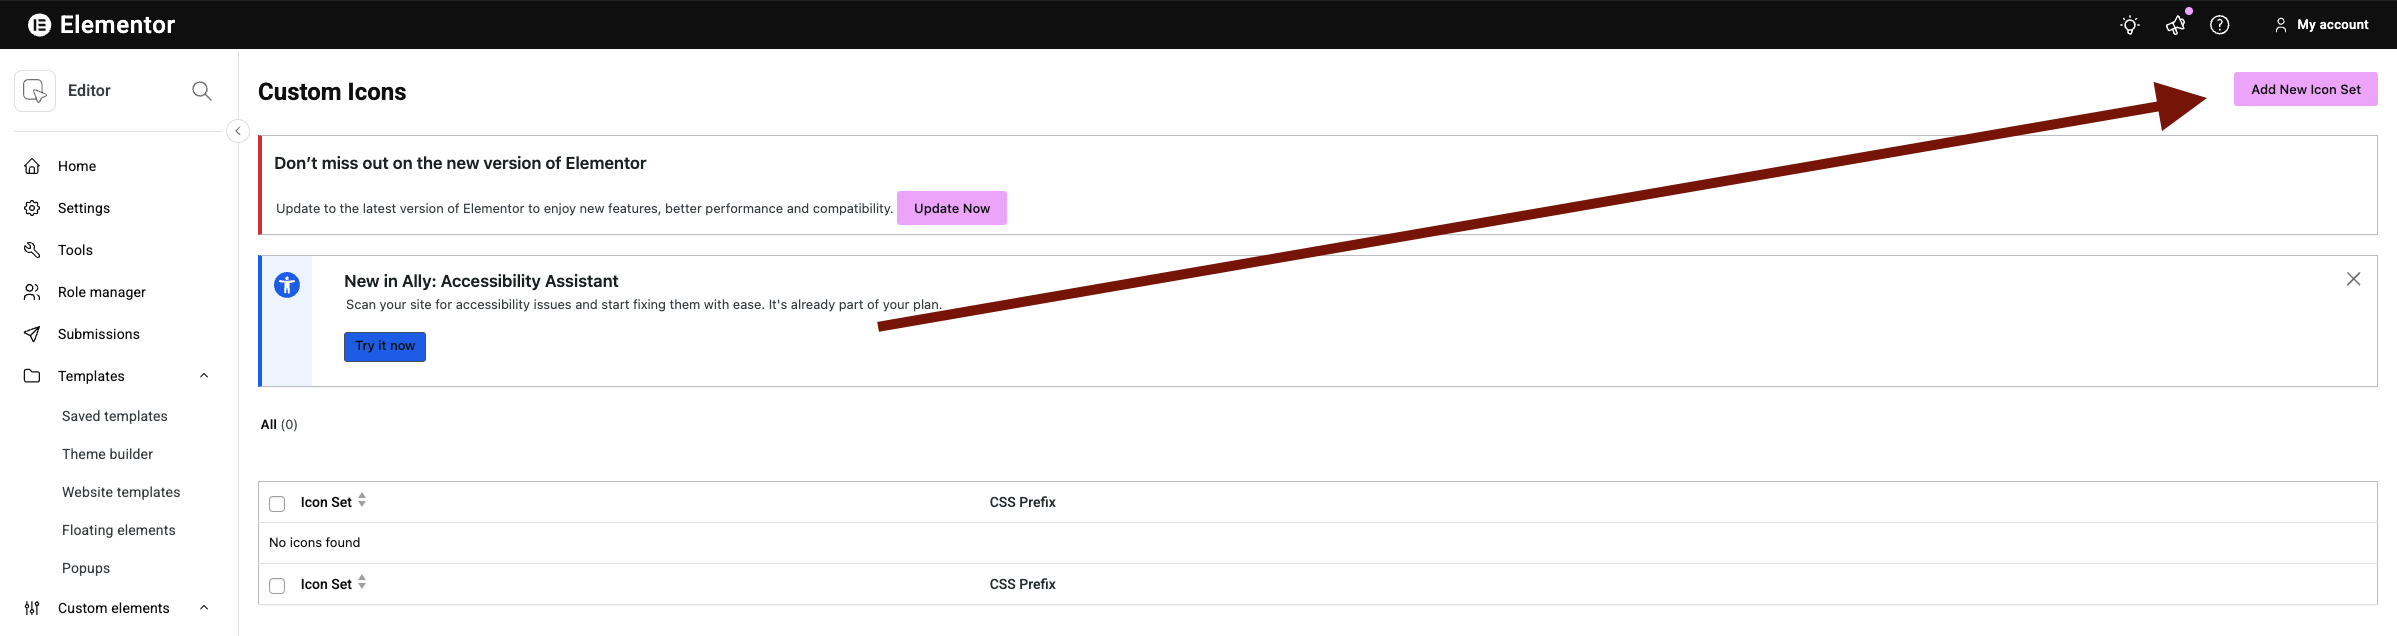
Task: Click the search magnifier in sidebar
Action: click(x=202, y=91)
